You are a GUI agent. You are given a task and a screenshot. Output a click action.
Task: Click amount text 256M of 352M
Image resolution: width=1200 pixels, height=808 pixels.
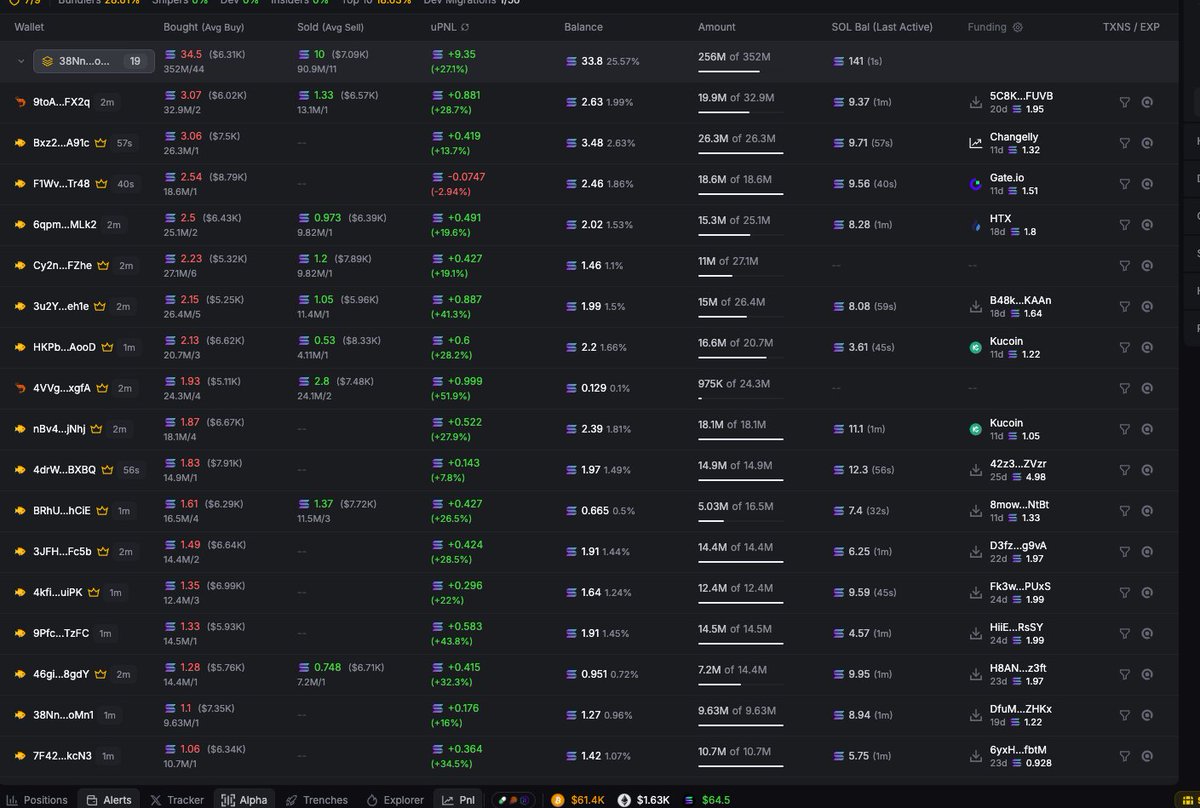pos(736,56)
